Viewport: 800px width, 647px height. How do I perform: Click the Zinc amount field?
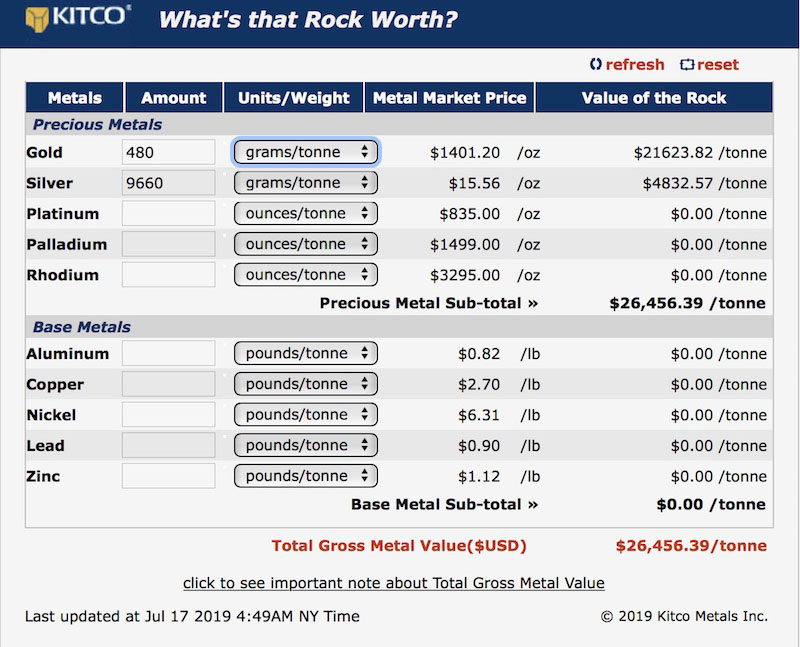tap(168, 476)
